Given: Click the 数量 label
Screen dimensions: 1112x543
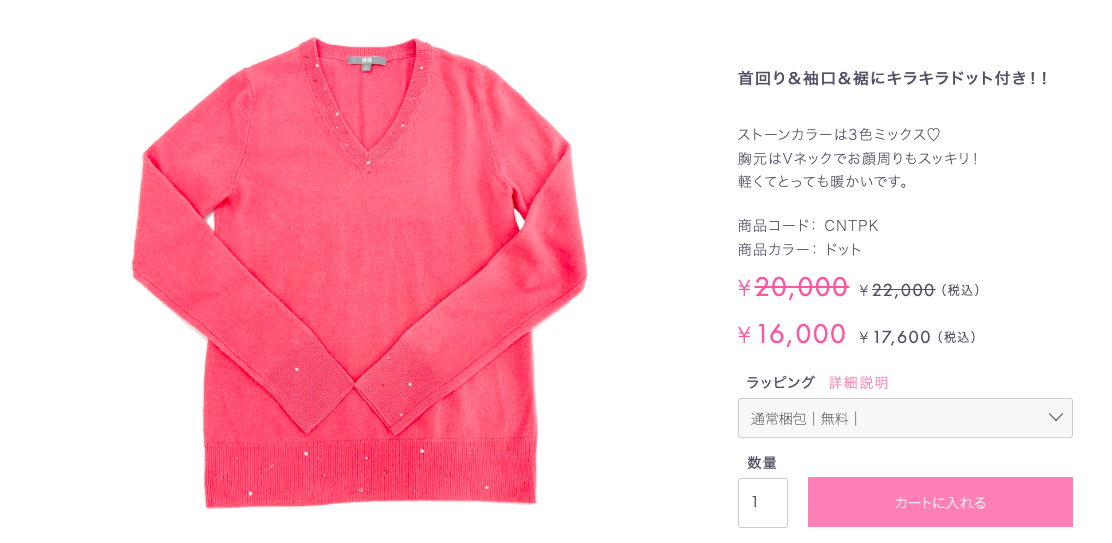Looking at the screenshot, I should click(762, 464).
